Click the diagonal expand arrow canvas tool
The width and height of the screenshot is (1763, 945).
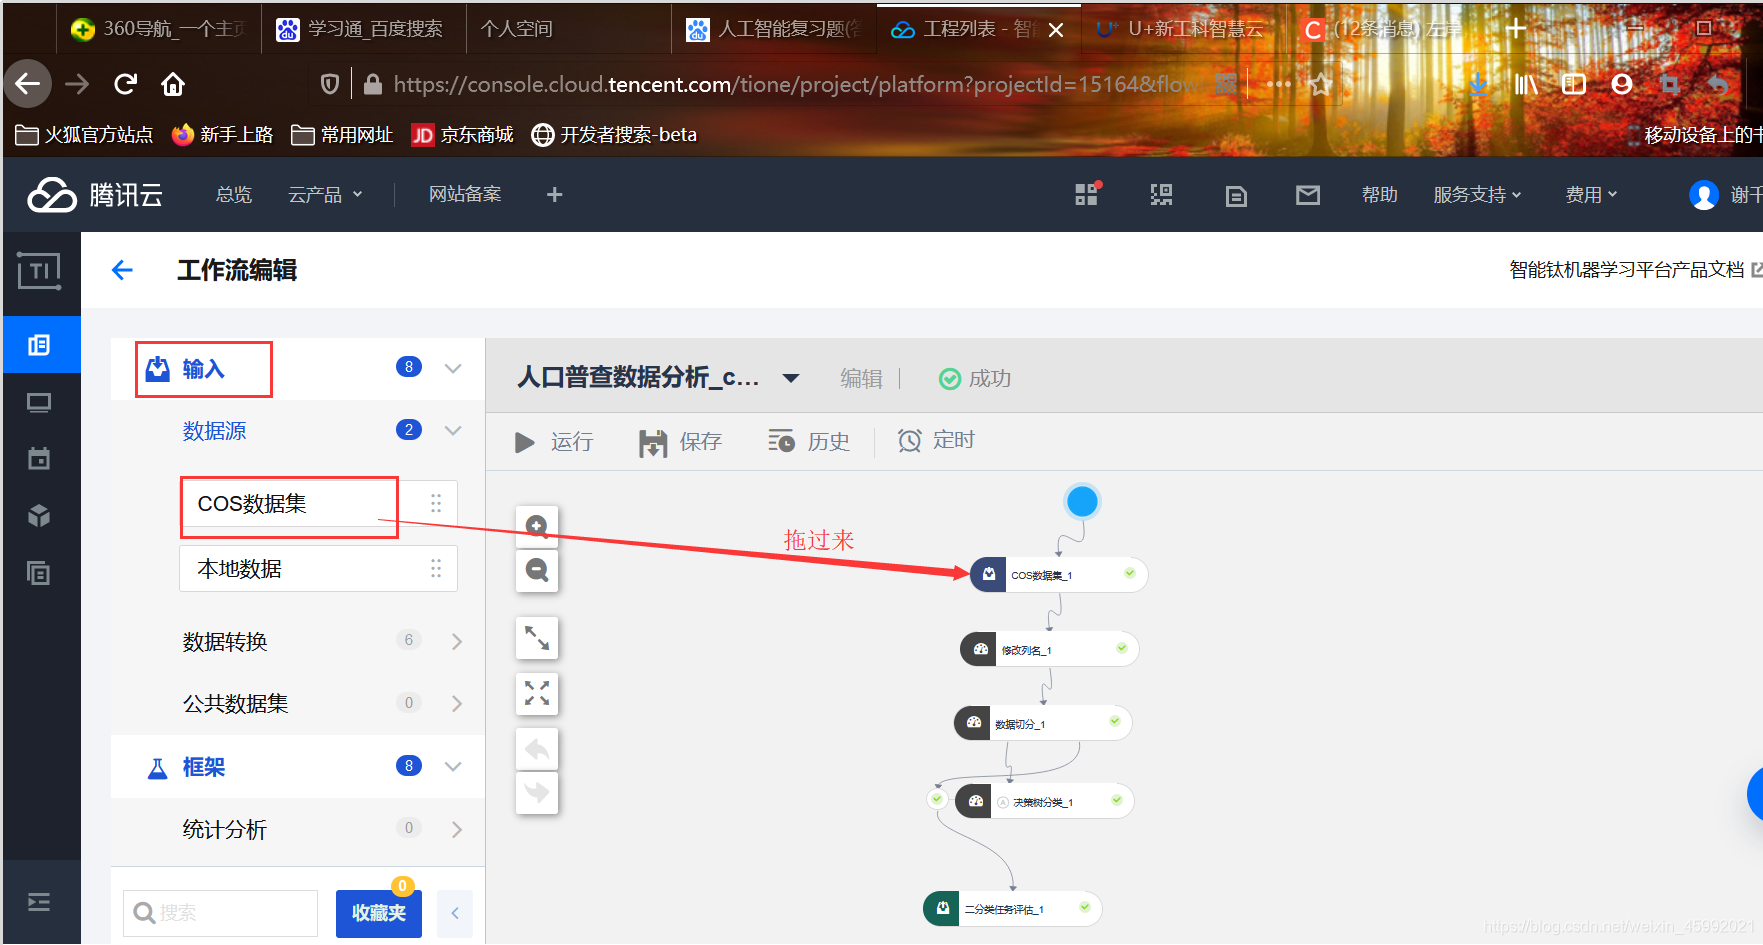[x=537, y=638]
